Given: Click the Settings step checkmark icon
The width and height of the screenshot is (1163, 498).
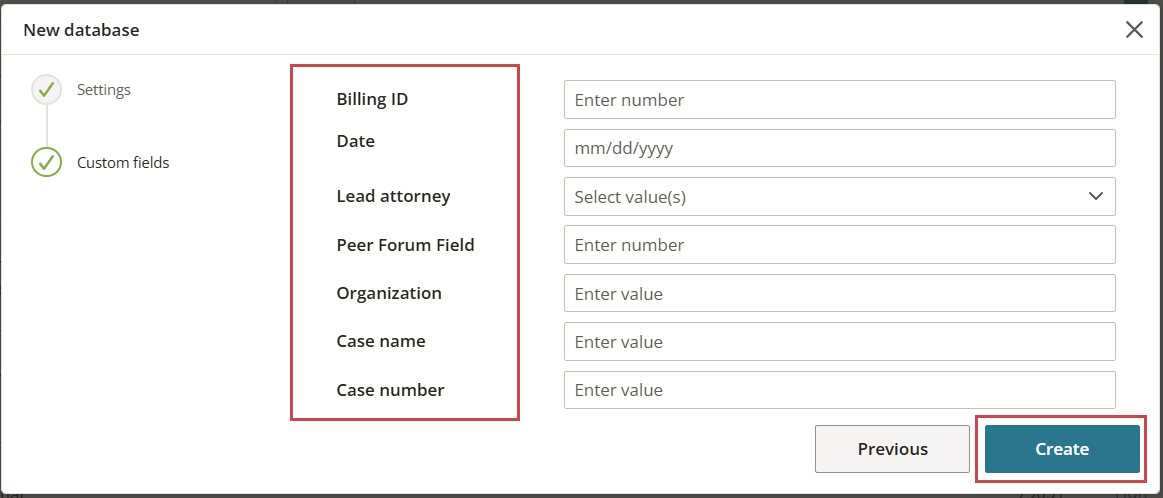Looking at the screenshot, I should pos(46,90).
